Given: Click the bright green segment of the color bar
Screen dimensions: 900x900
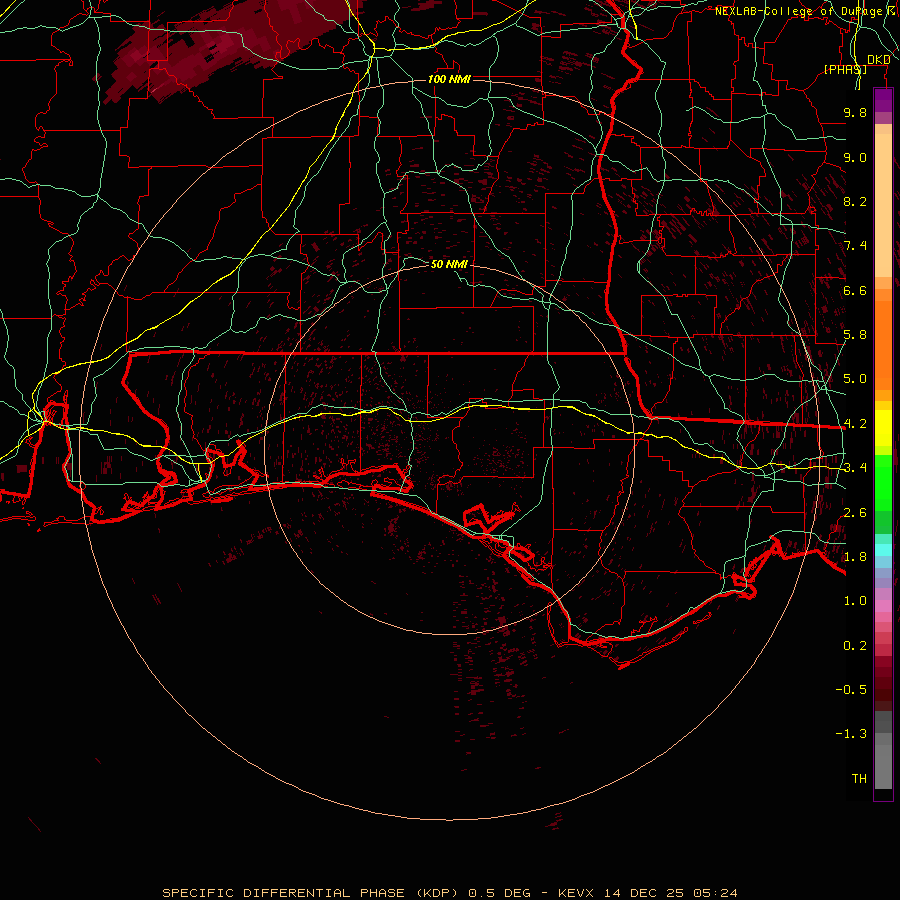Looking at the screenshot, I should (x=883, y=482).
